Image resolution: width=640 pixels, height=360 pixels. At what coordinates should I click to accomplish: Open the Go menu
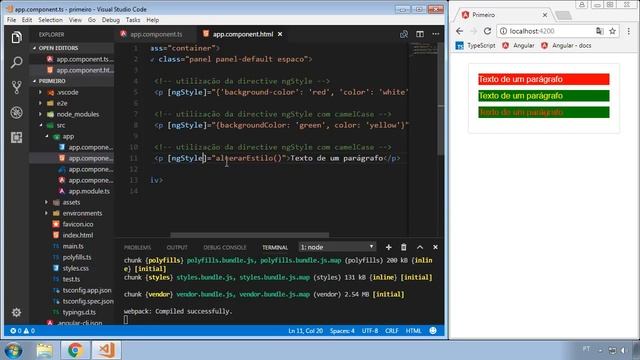coord(92,20)
